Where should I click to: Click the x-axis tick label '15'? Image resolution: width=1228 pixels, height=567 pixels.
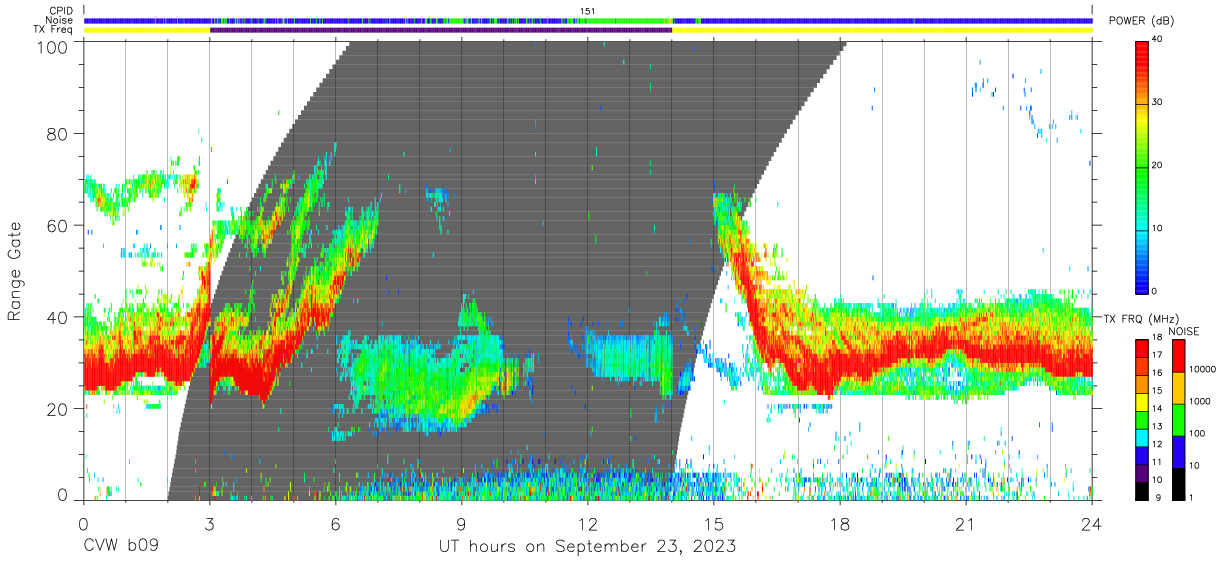tap(714, 523)
